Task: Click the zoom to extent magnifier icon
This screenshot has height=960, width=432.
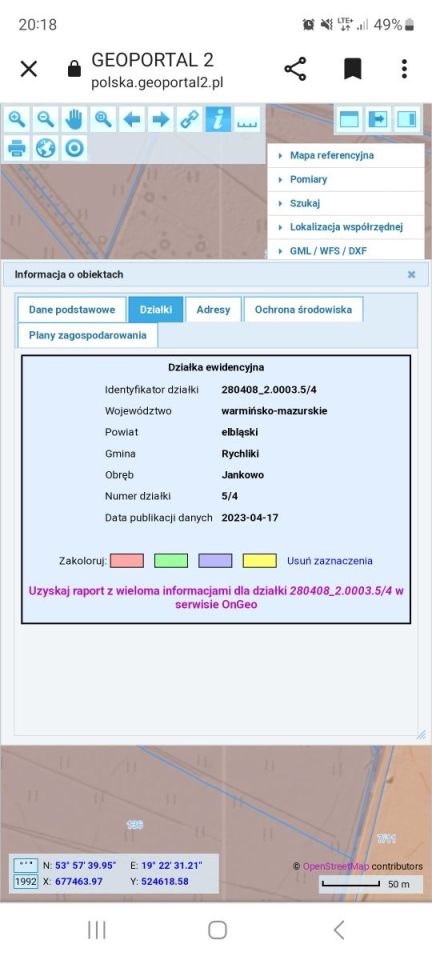Action: point(103,119)
